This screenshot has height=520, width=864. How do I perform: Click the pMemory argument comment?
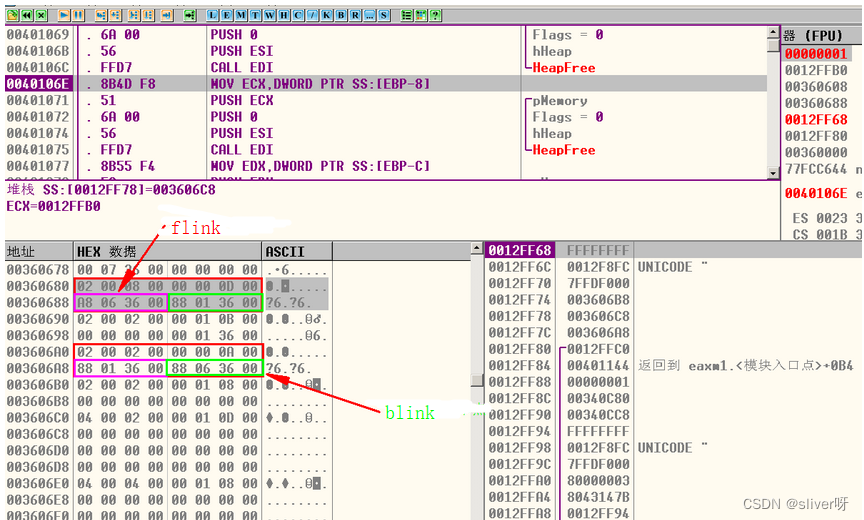560,101
